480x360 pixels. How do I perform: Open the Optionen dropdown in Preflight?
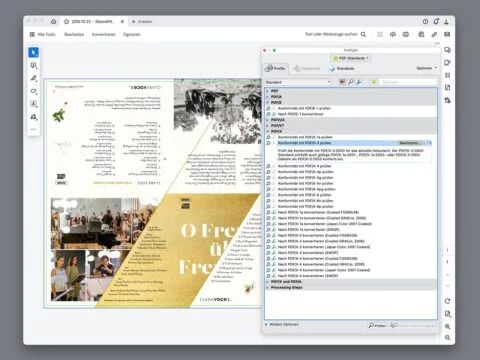(426, 68)
